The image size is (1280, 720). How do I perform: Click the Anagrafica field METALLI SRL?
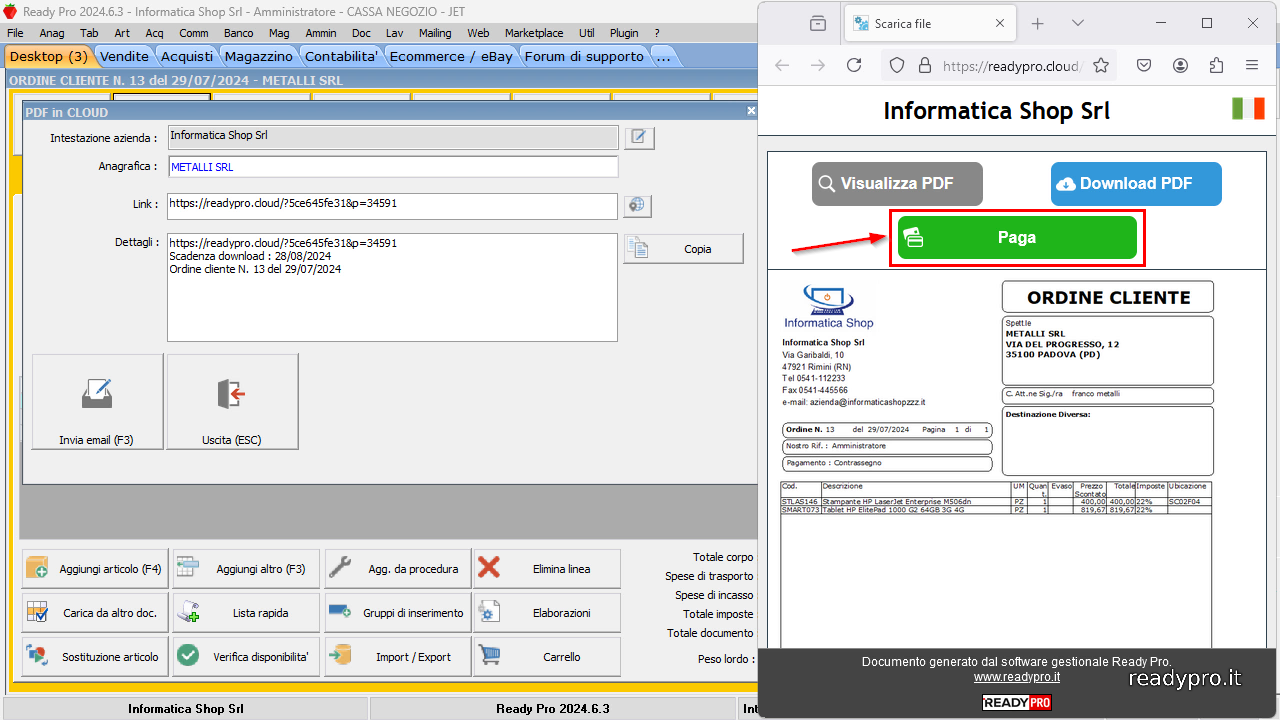coord(392,167)
